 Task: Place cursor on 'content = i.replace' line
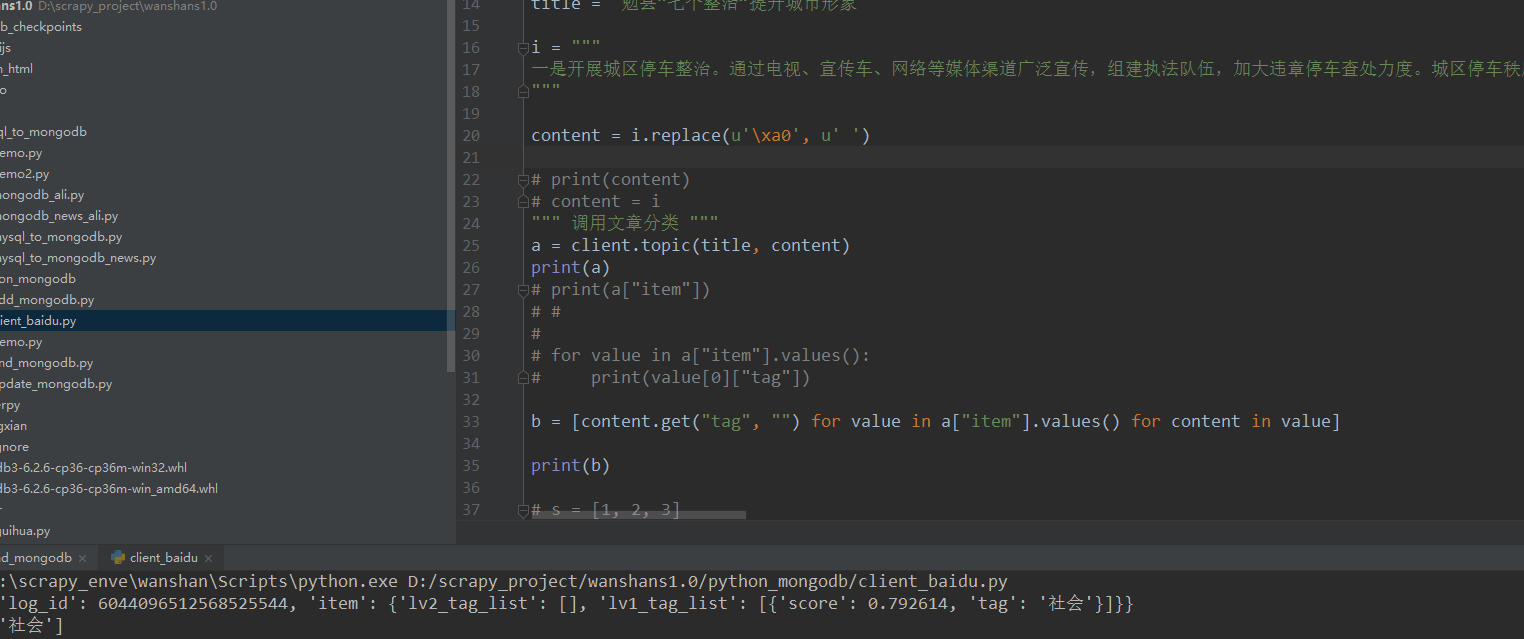pyautogui.click(x=700, y=136)
